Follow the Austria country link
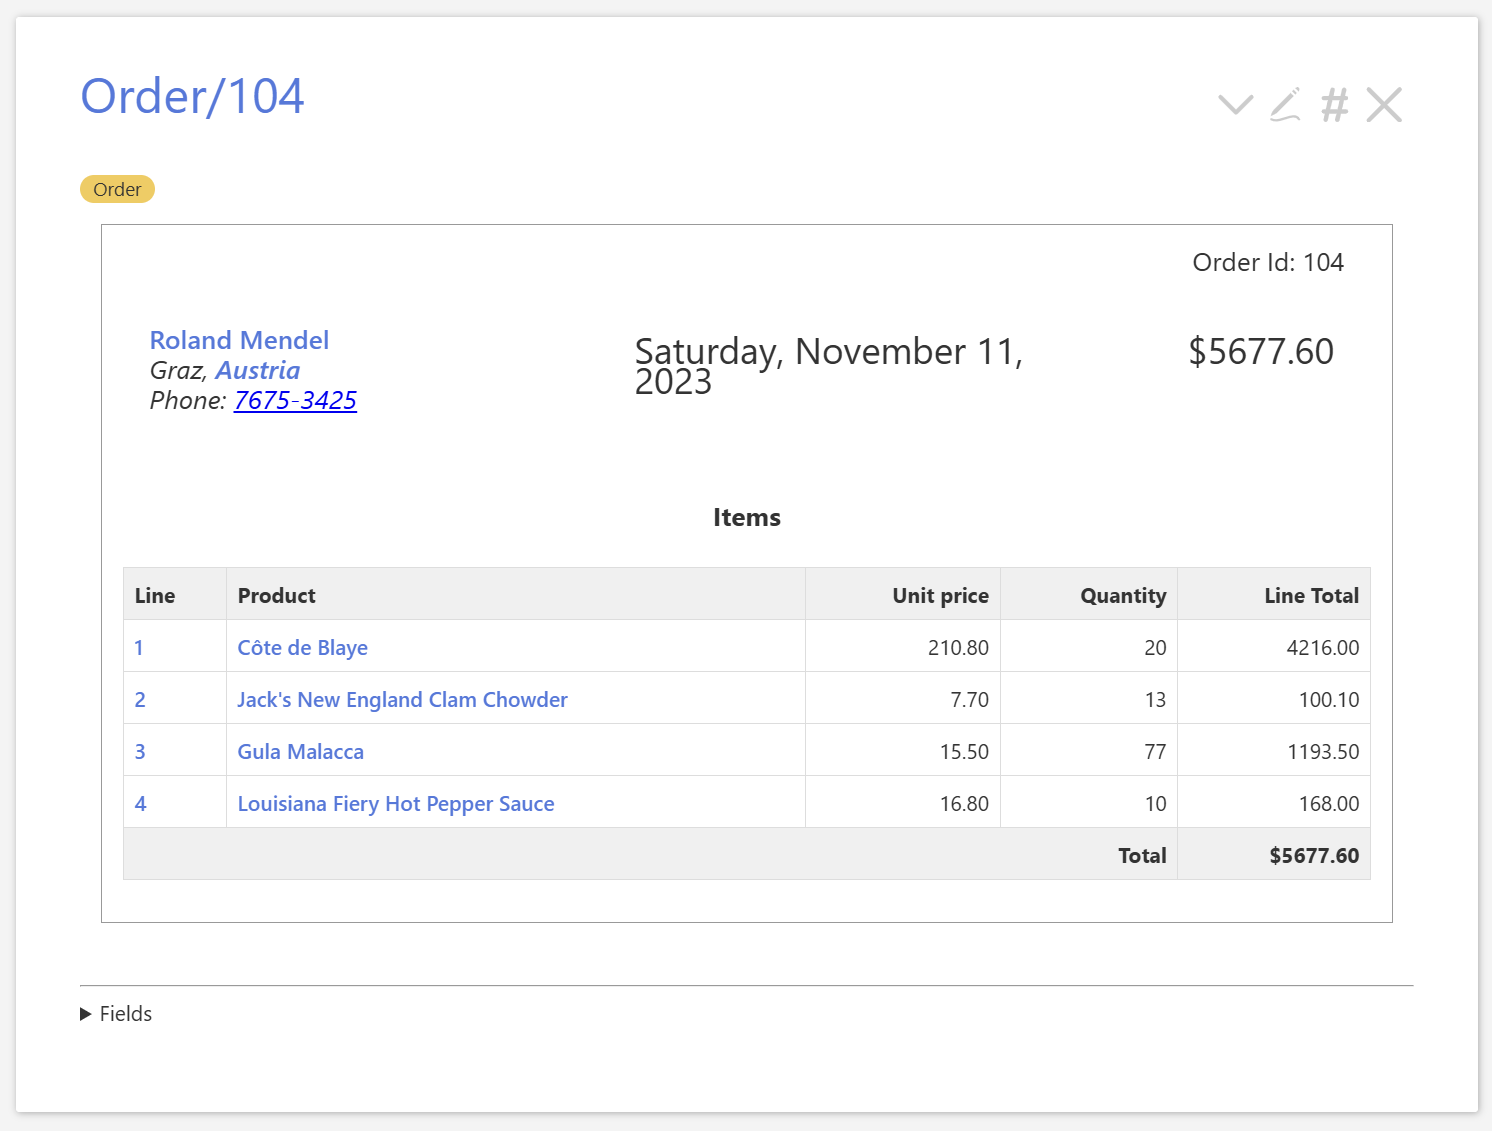 coord(257,370)
